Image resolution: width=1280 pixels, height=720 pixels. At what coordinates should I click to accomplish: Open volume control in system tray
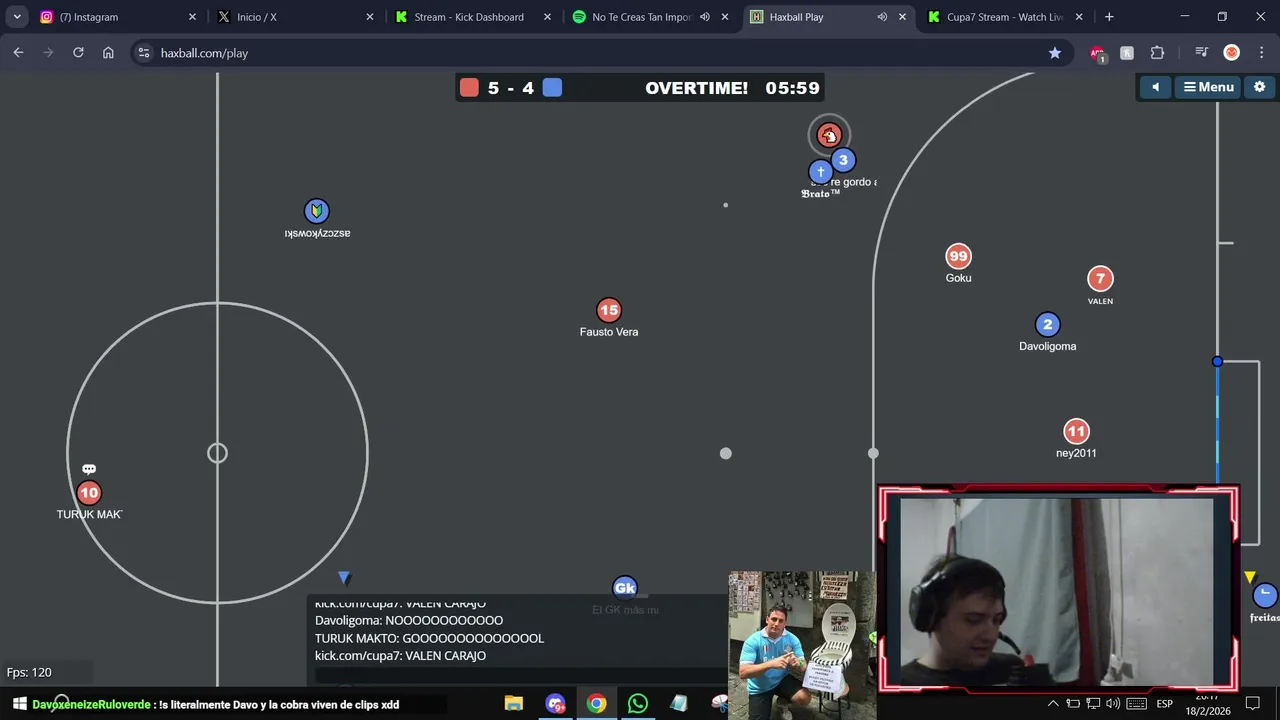point(1112,704)
